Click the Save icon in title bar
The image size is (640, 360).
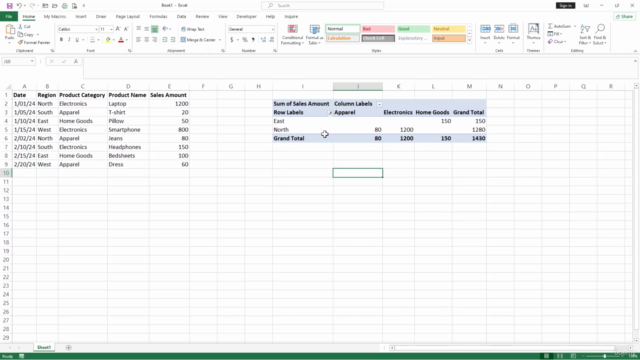[9, 6]
